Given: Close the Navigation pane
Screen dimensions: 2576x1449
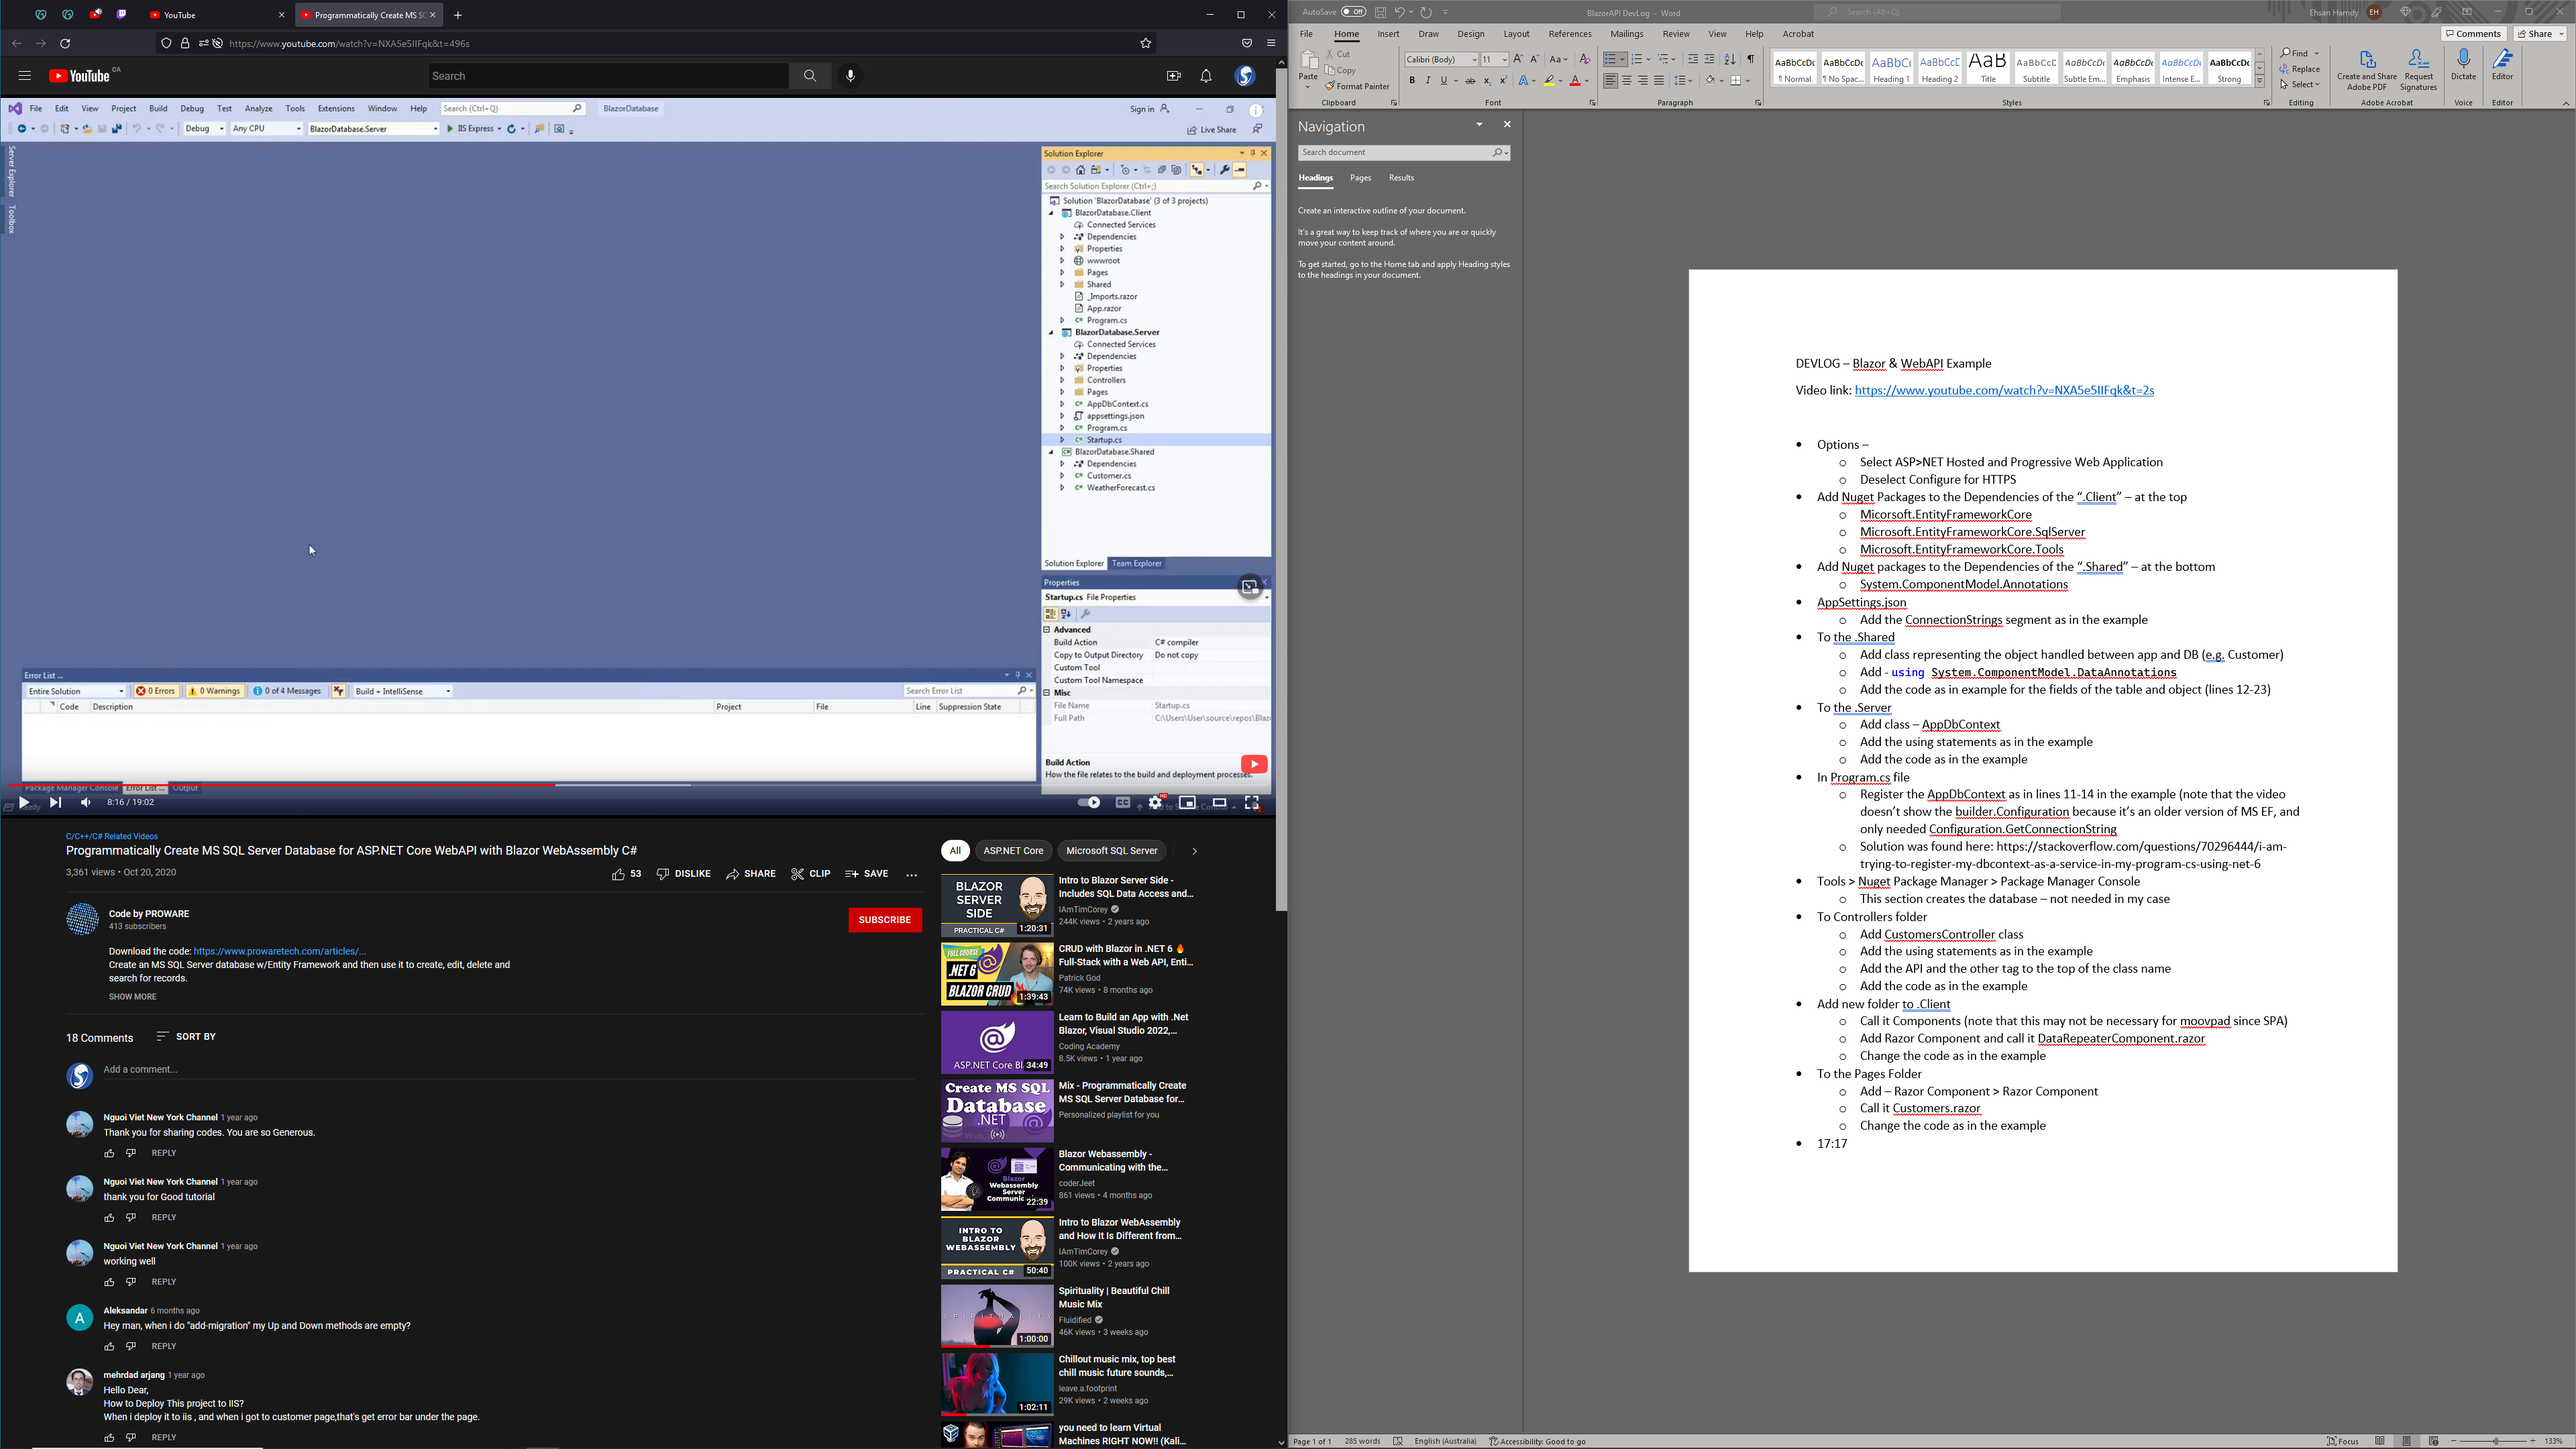Looking at the screenshot, I should 1507,125.
